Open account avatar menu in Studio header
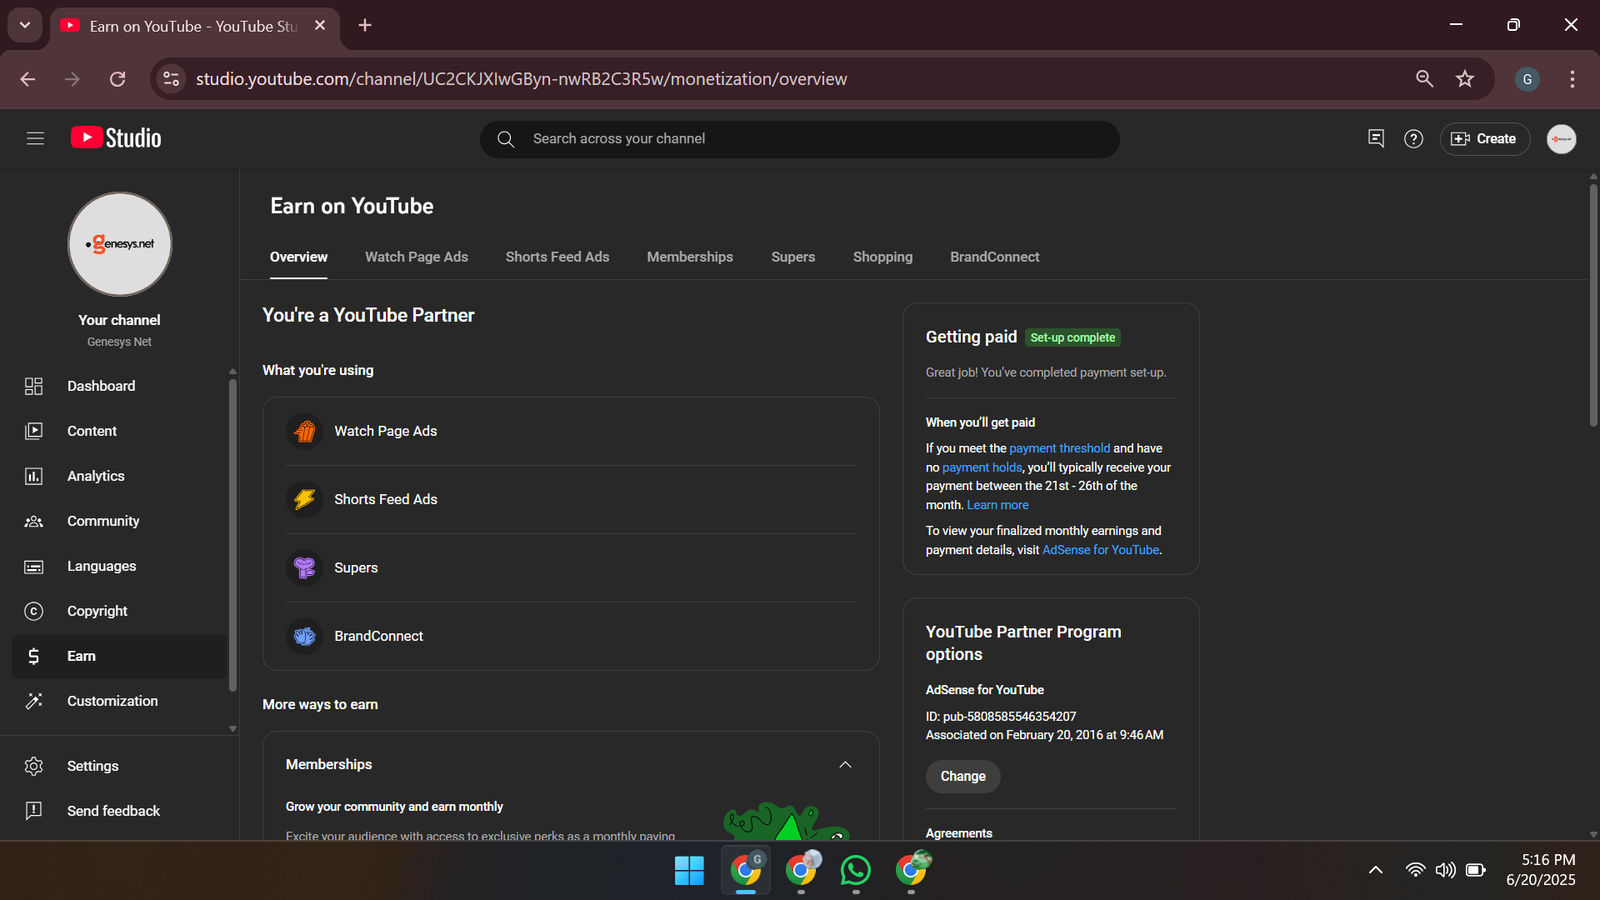 click(1561, 139)
